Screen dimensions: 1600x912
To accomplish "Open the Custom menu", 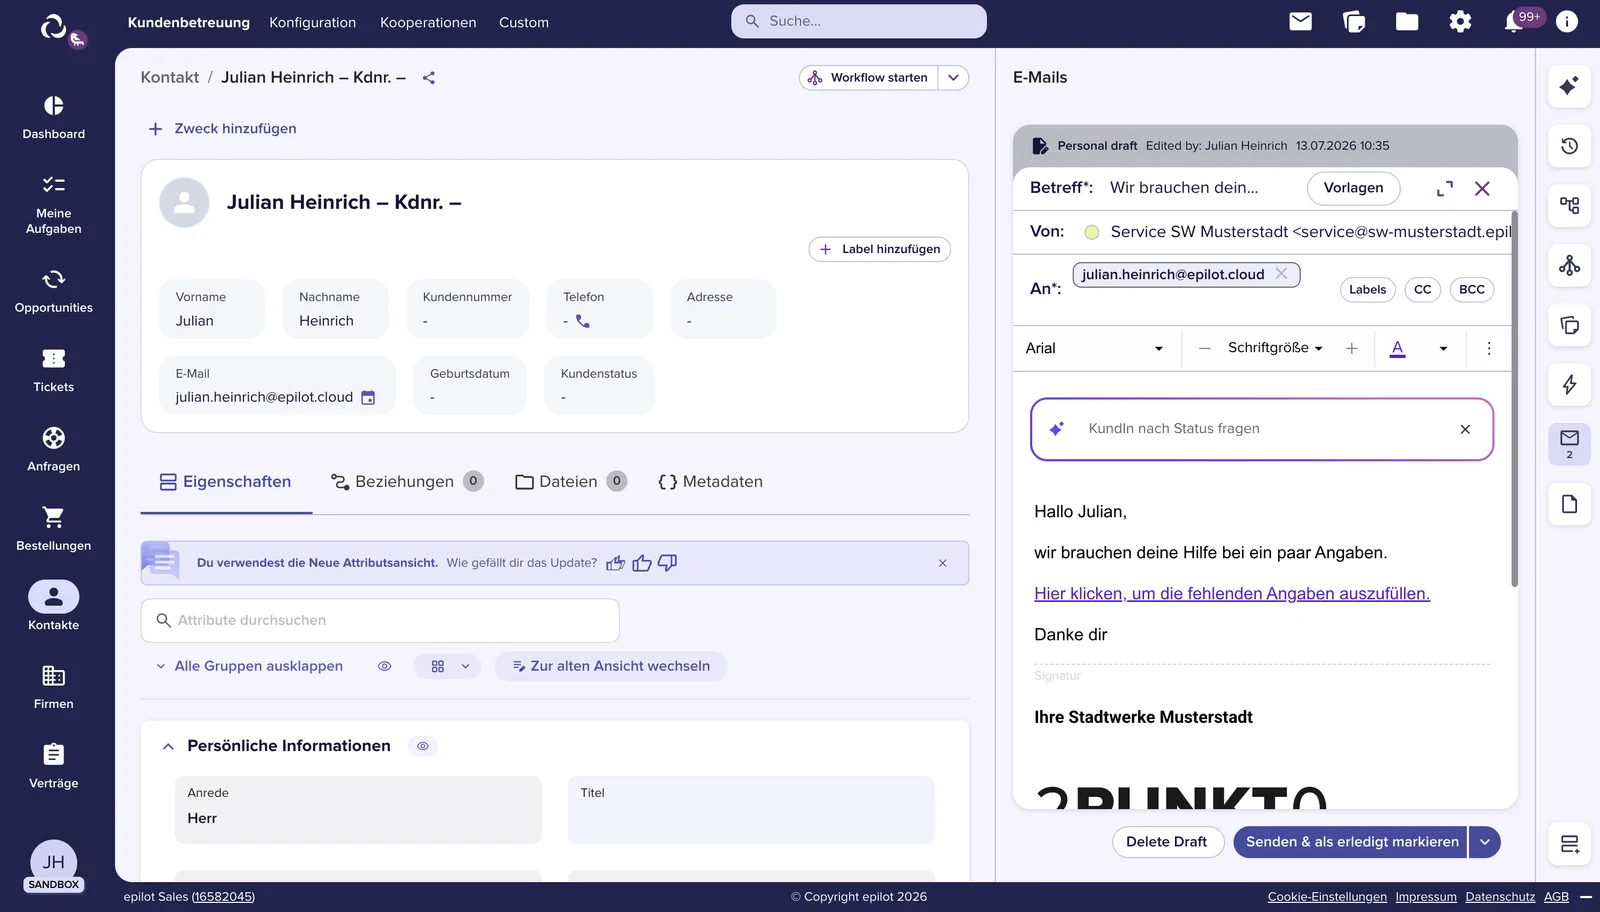I will pyautogui.click(x=524, y=22).
